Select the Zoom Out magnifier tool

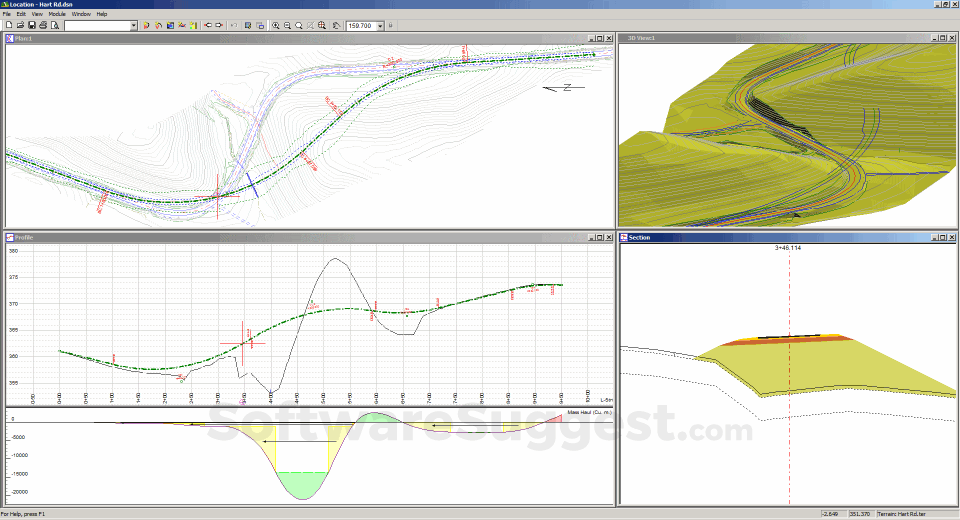tap(287, 25)
